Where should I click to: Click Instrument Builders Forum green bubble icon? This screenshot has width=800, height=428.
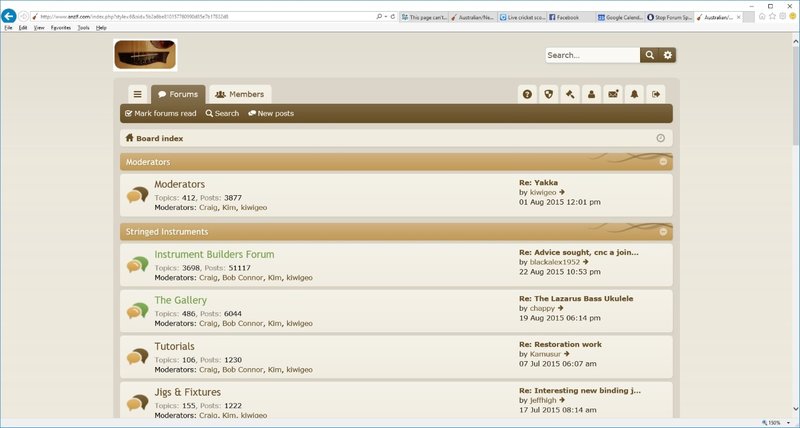tap(137, 265)
